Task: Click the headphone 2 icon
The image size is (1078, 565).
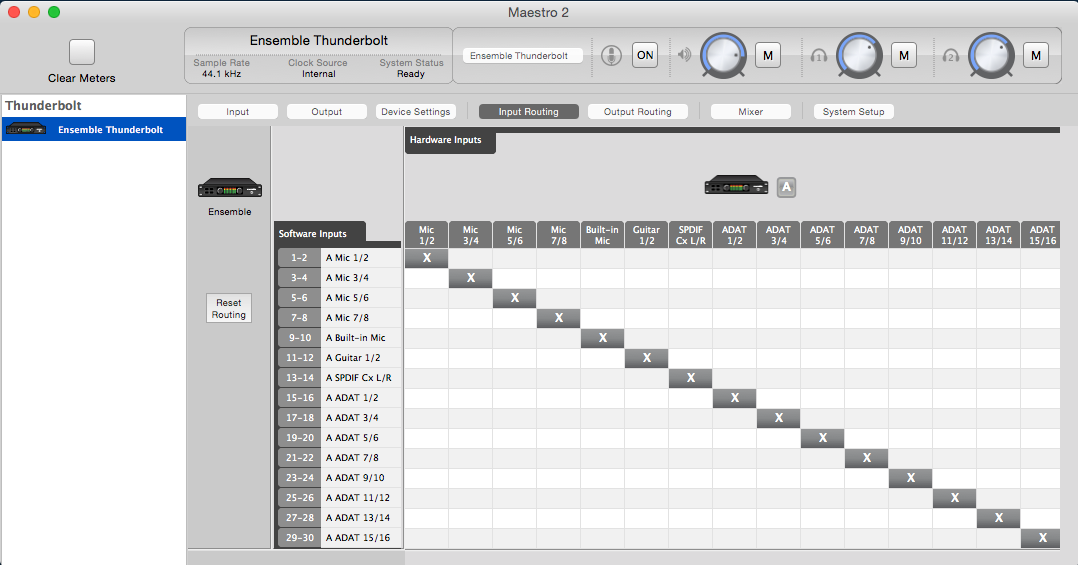Action: tap(951, 56)
